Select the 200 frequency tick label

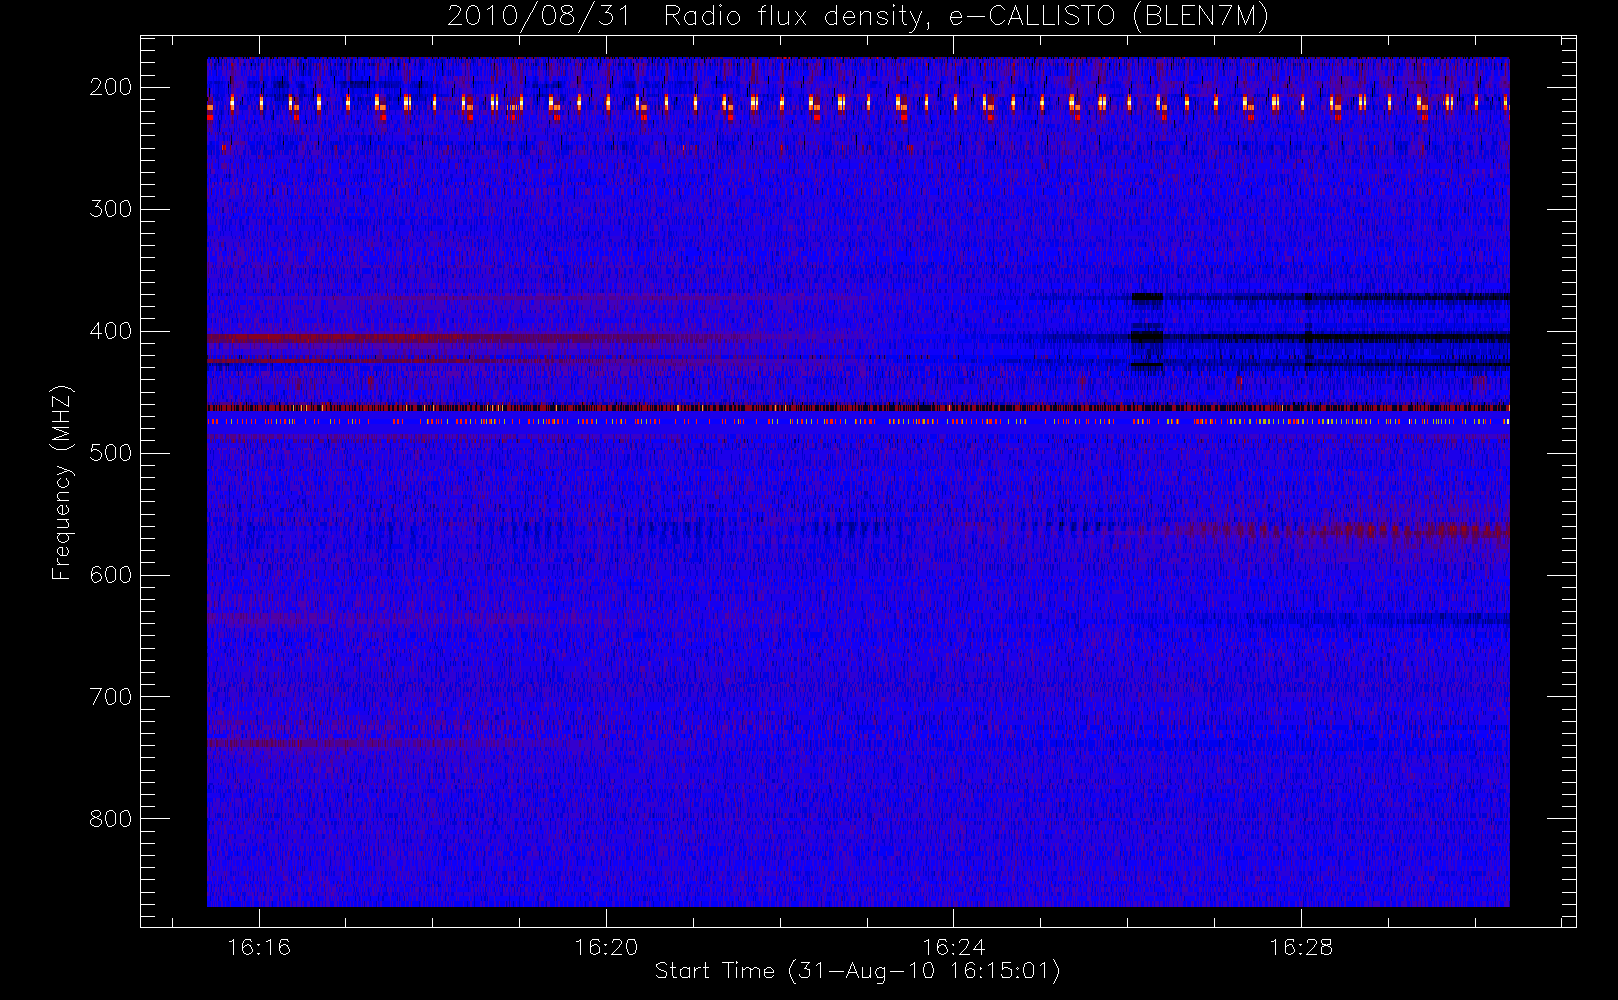(x=111, y=87)
